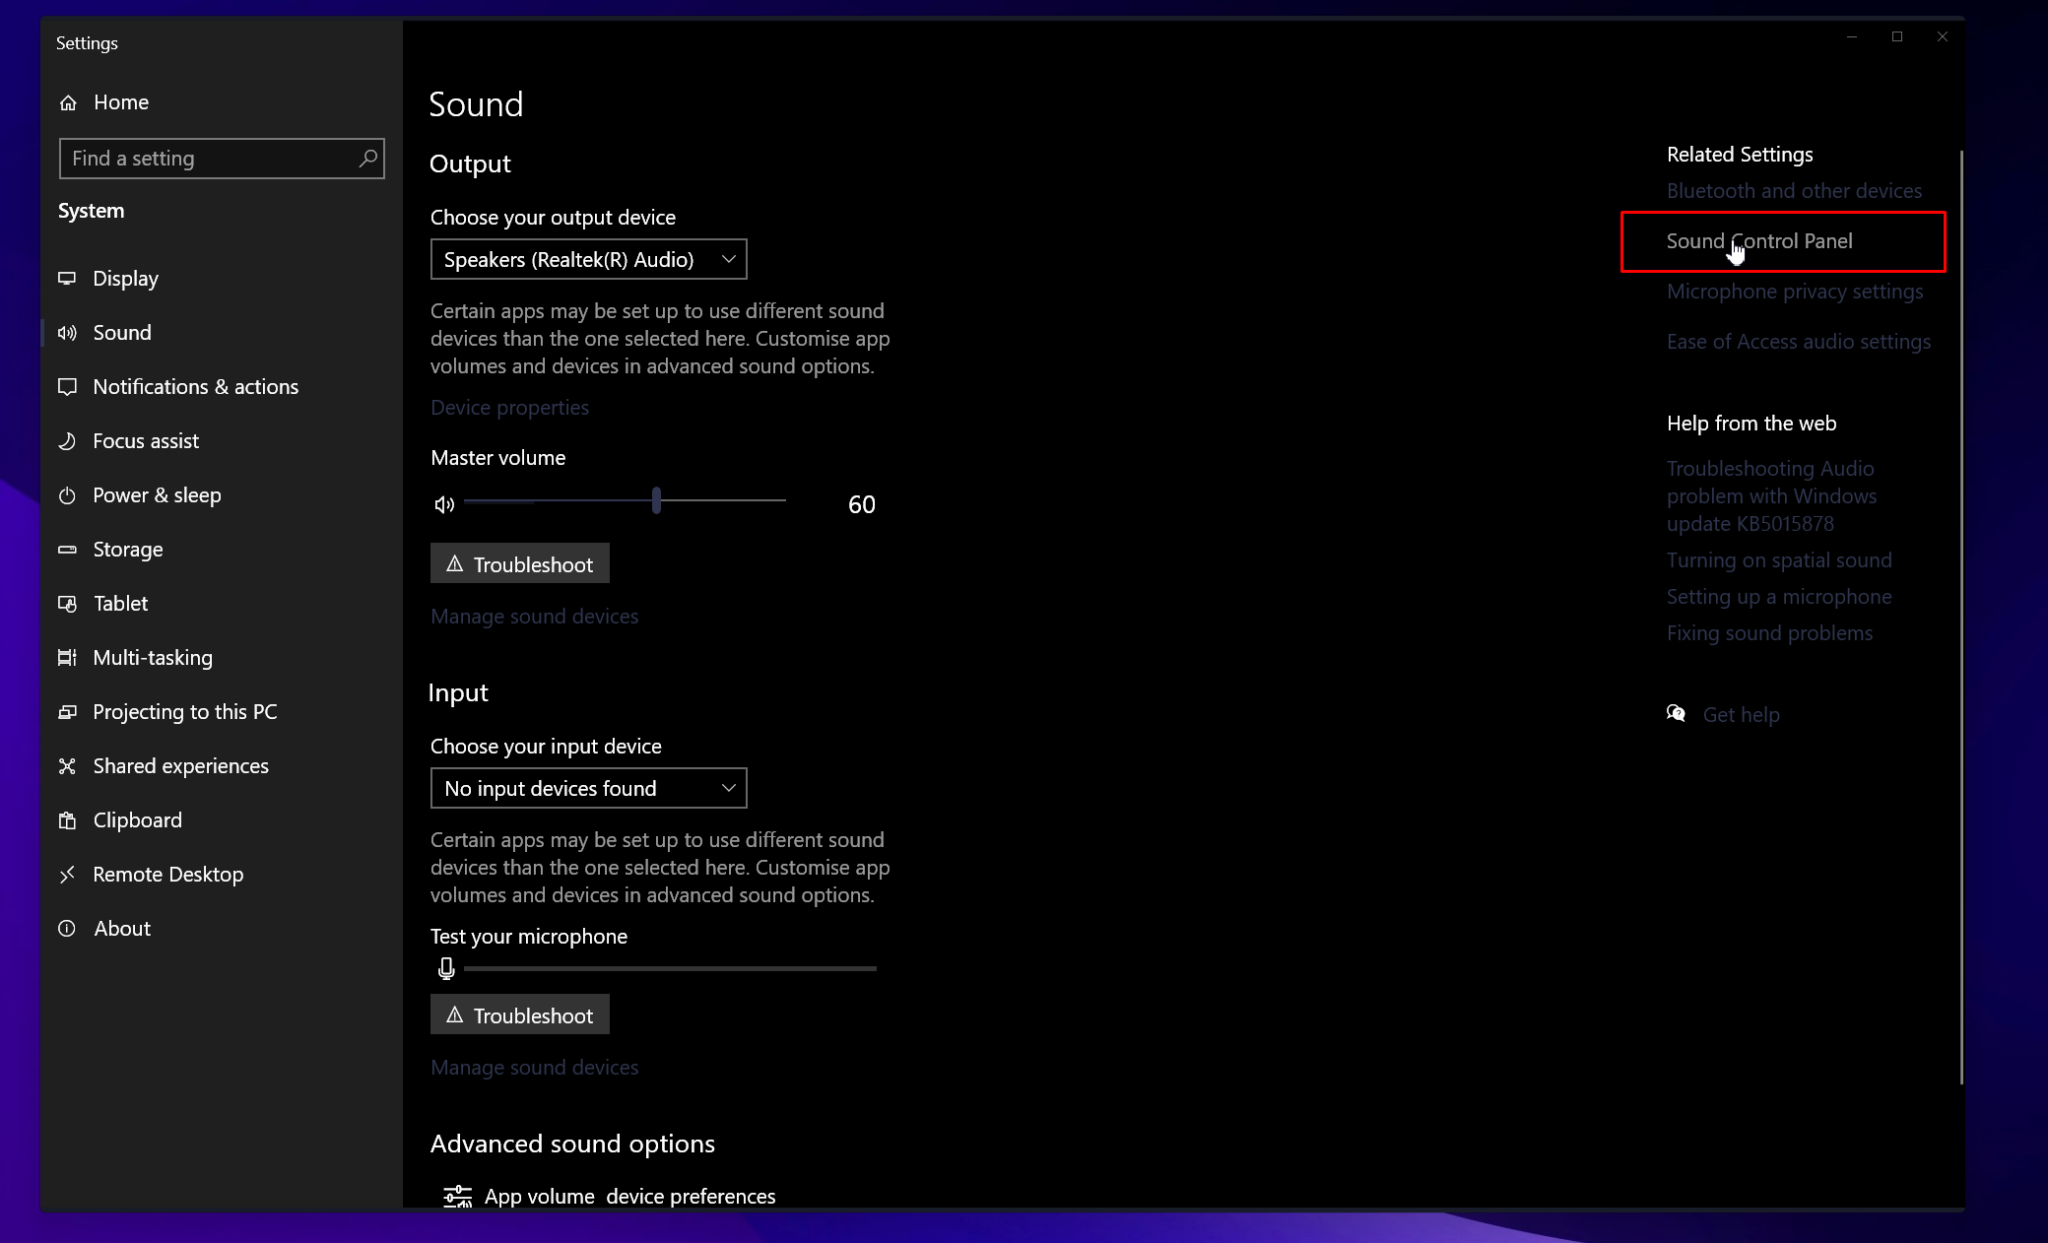2048x1243 pixels.
Task: Click the Get help icon
Action: [1676, 714]
